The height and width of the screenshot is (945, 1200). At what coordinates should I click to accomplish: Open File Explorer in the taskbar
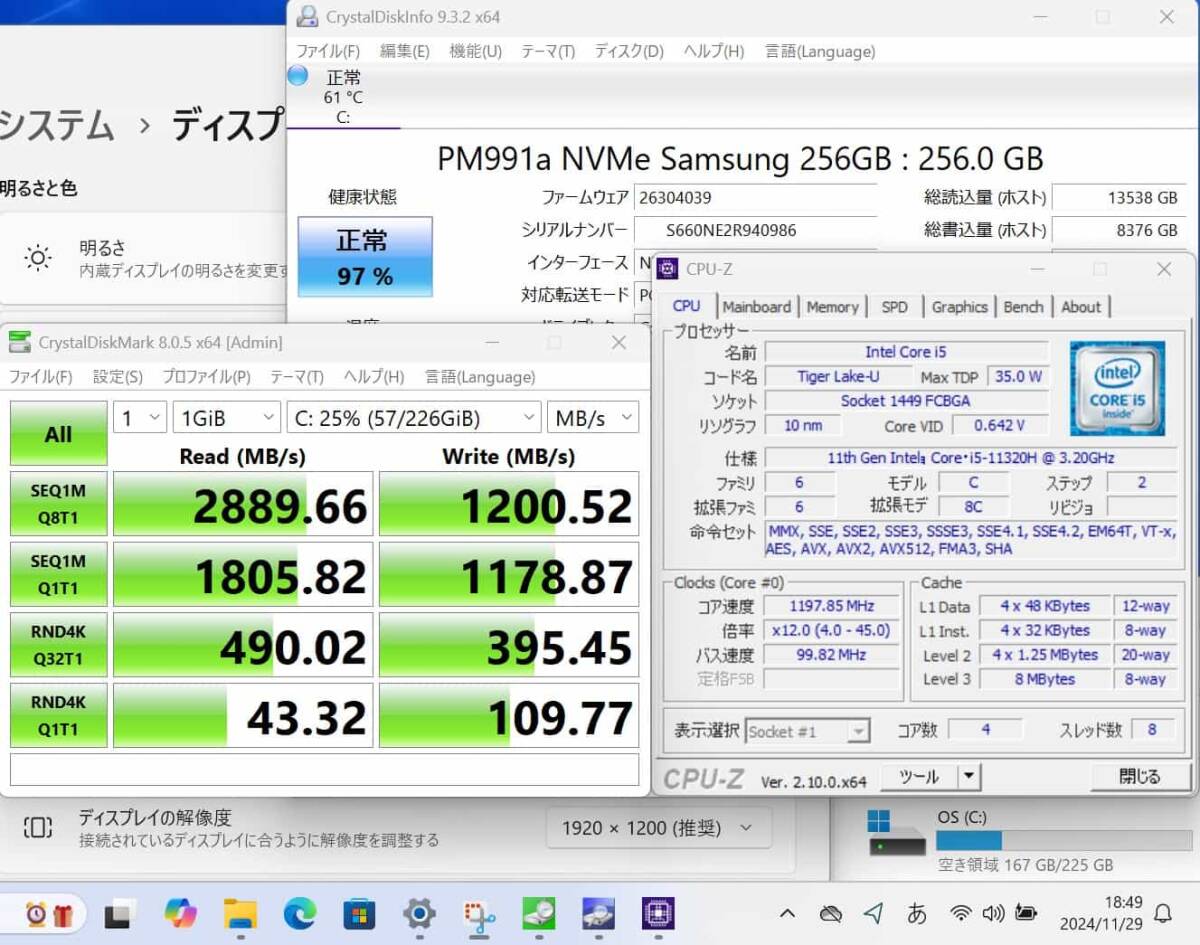[241, 913]
